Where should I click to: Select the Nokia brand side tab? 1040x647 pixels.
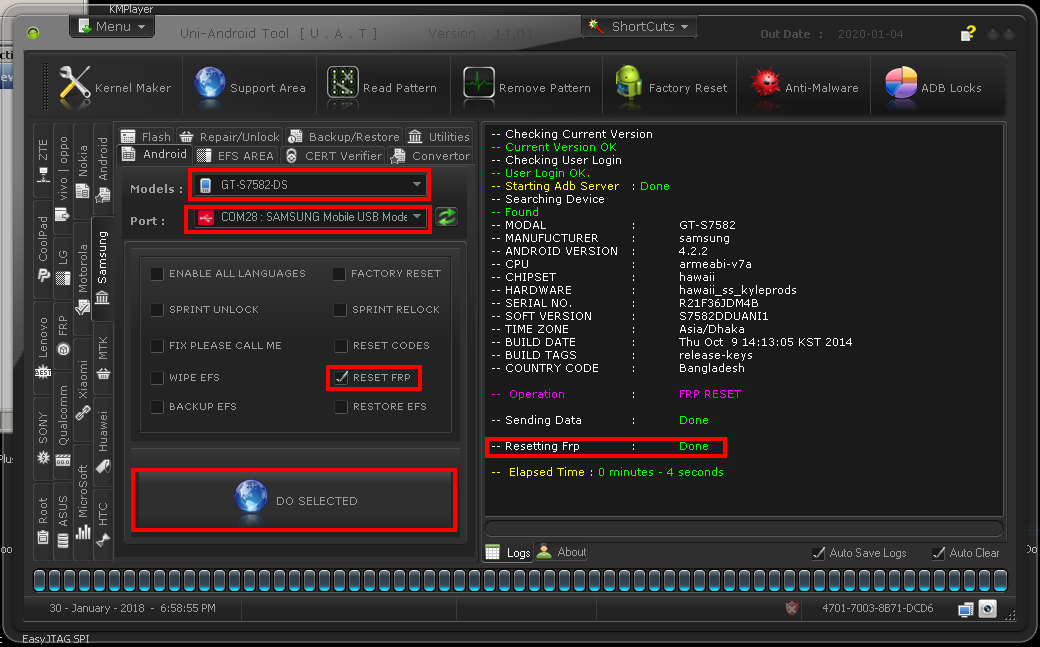tap(83, 171)
